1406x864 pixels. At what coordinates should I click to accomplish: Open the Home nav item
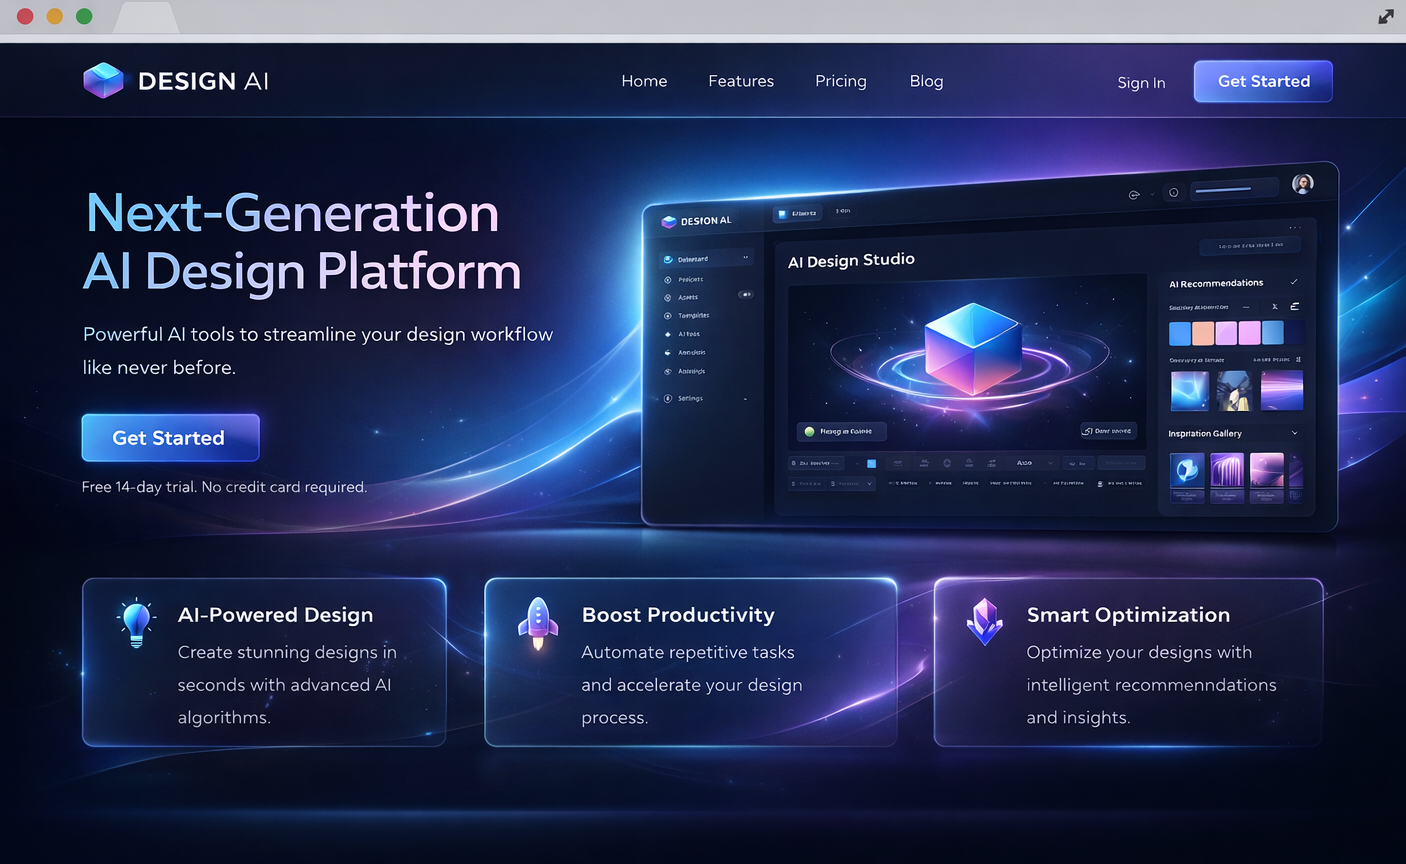point(644,81)
